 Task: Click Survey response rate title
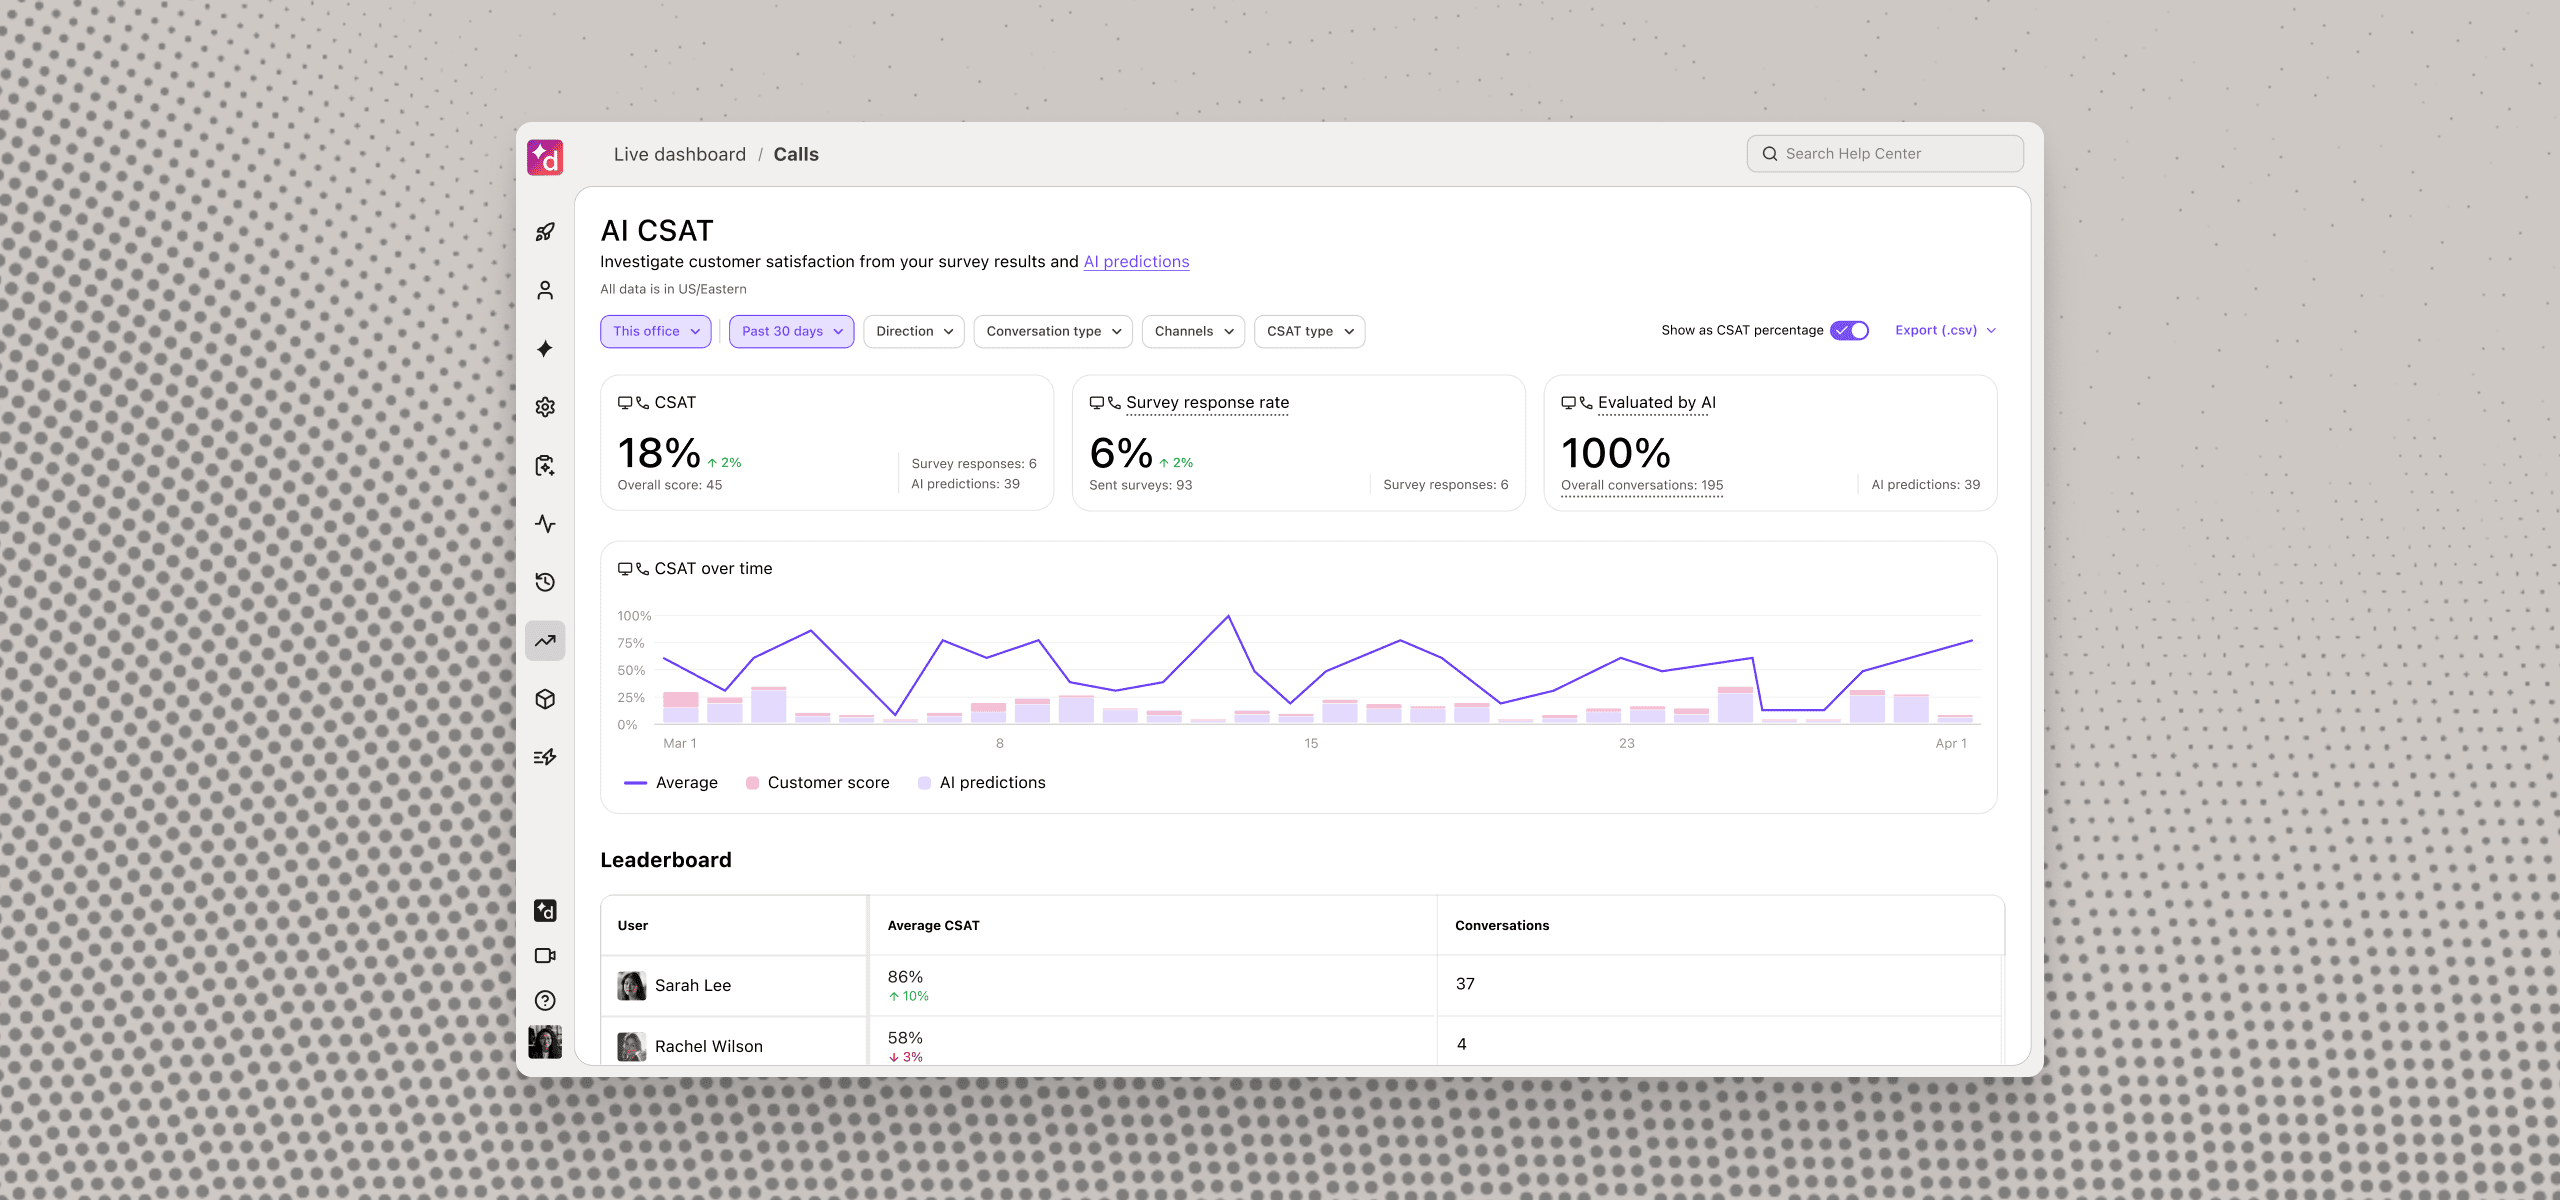(x=1208, y=403)
